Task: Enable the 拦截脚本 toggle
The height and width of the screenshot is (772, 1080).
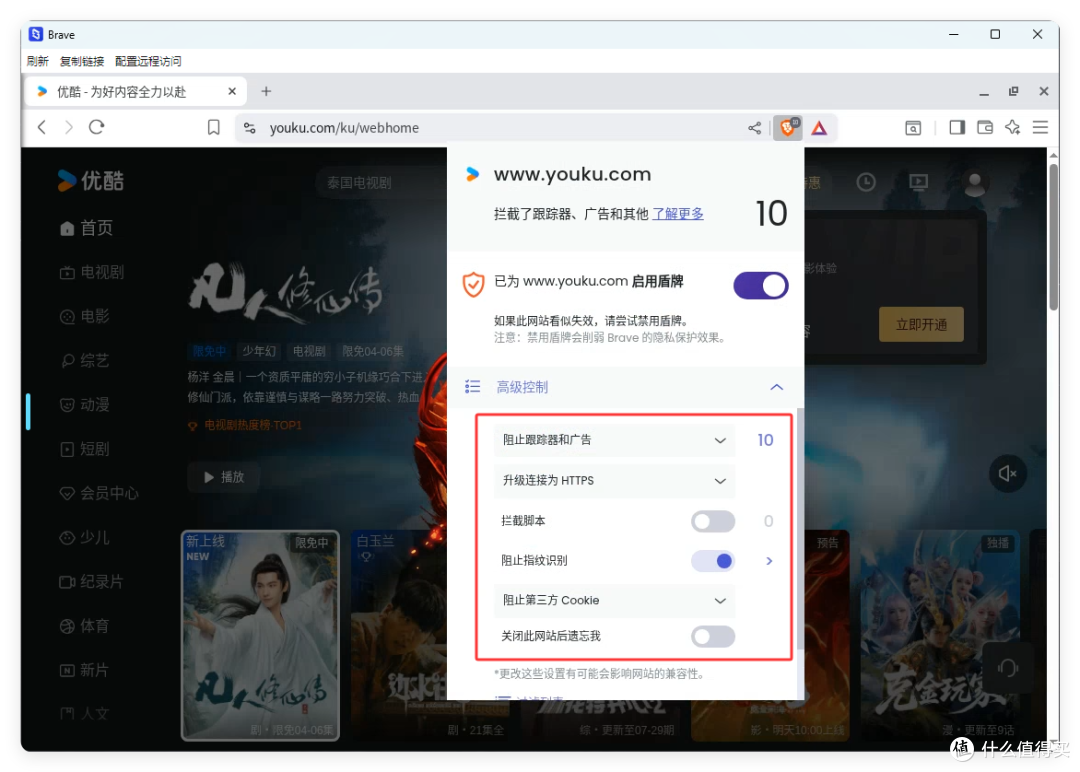Action: (x=713, y=521)
